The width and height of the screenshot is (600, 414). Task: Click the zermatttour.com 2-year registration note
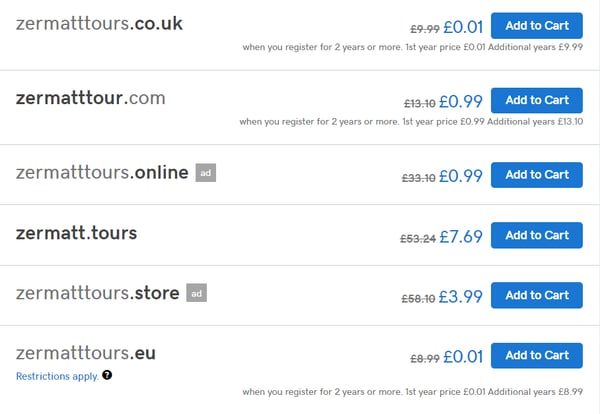[410, 122]
